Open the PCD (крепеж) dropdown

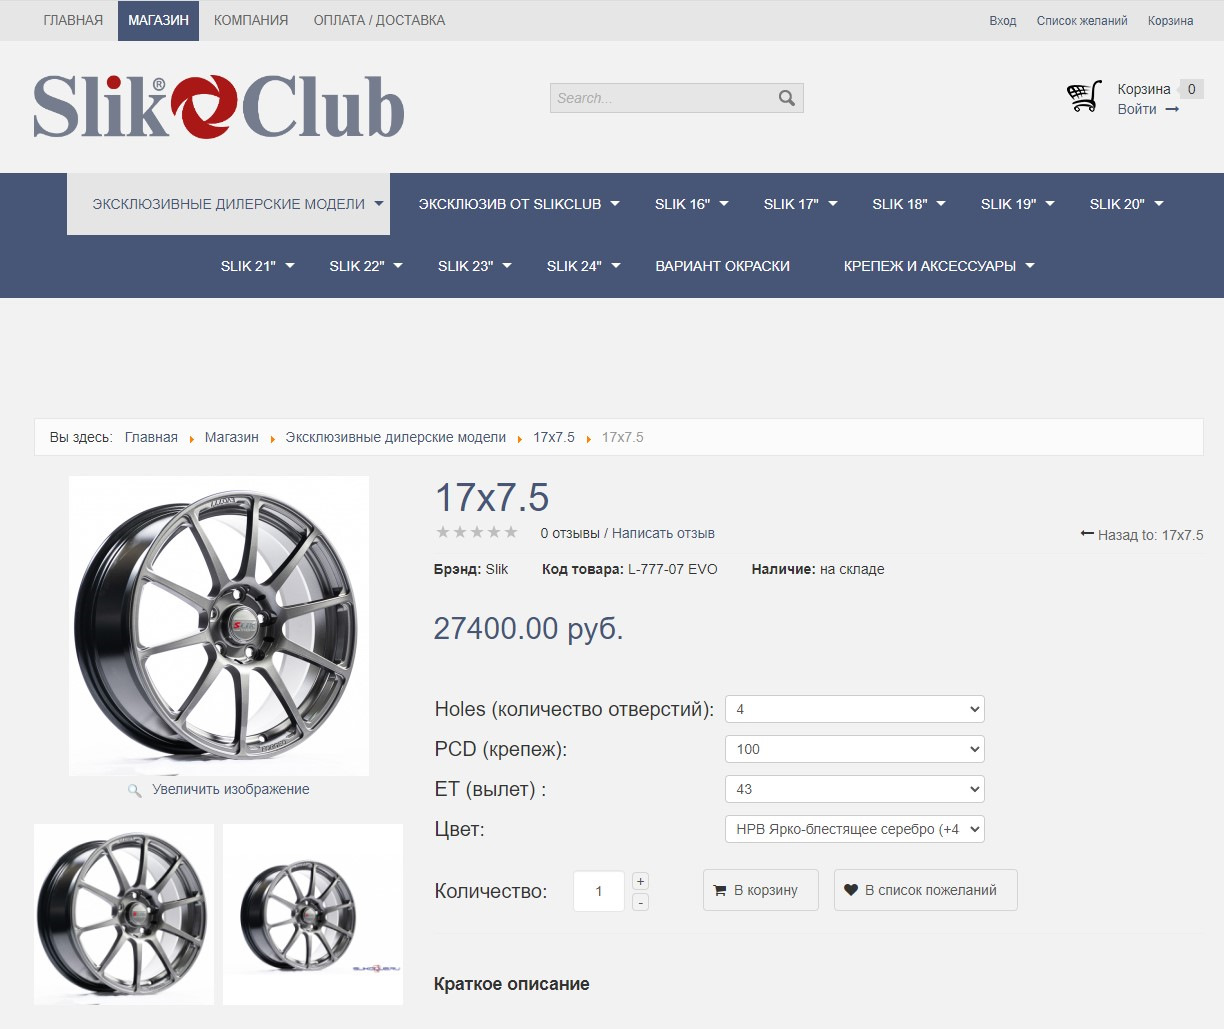(854, 749)
